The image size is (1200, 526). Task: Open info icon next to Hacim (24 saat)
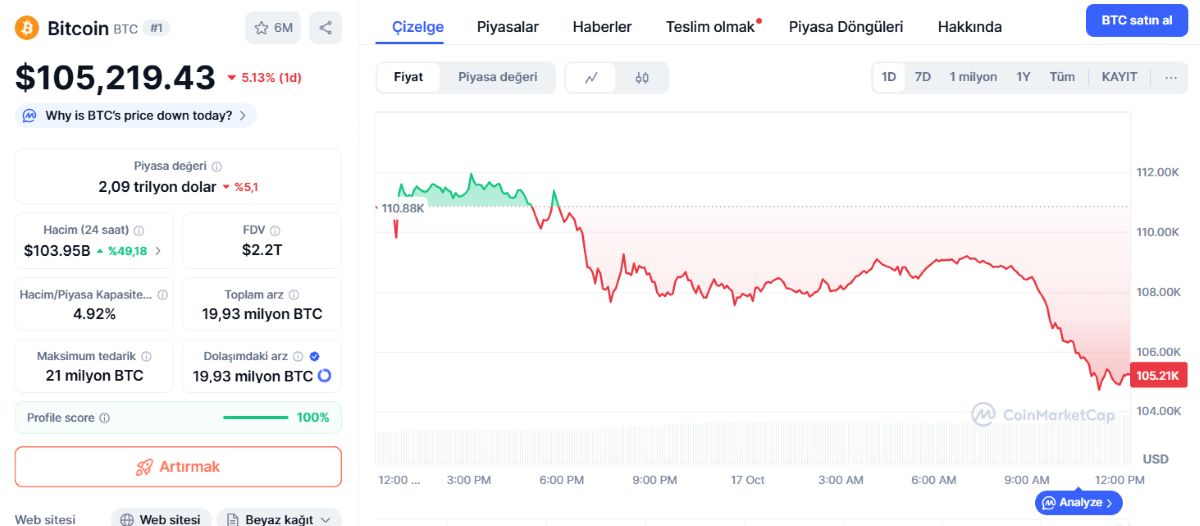[139, 230]
